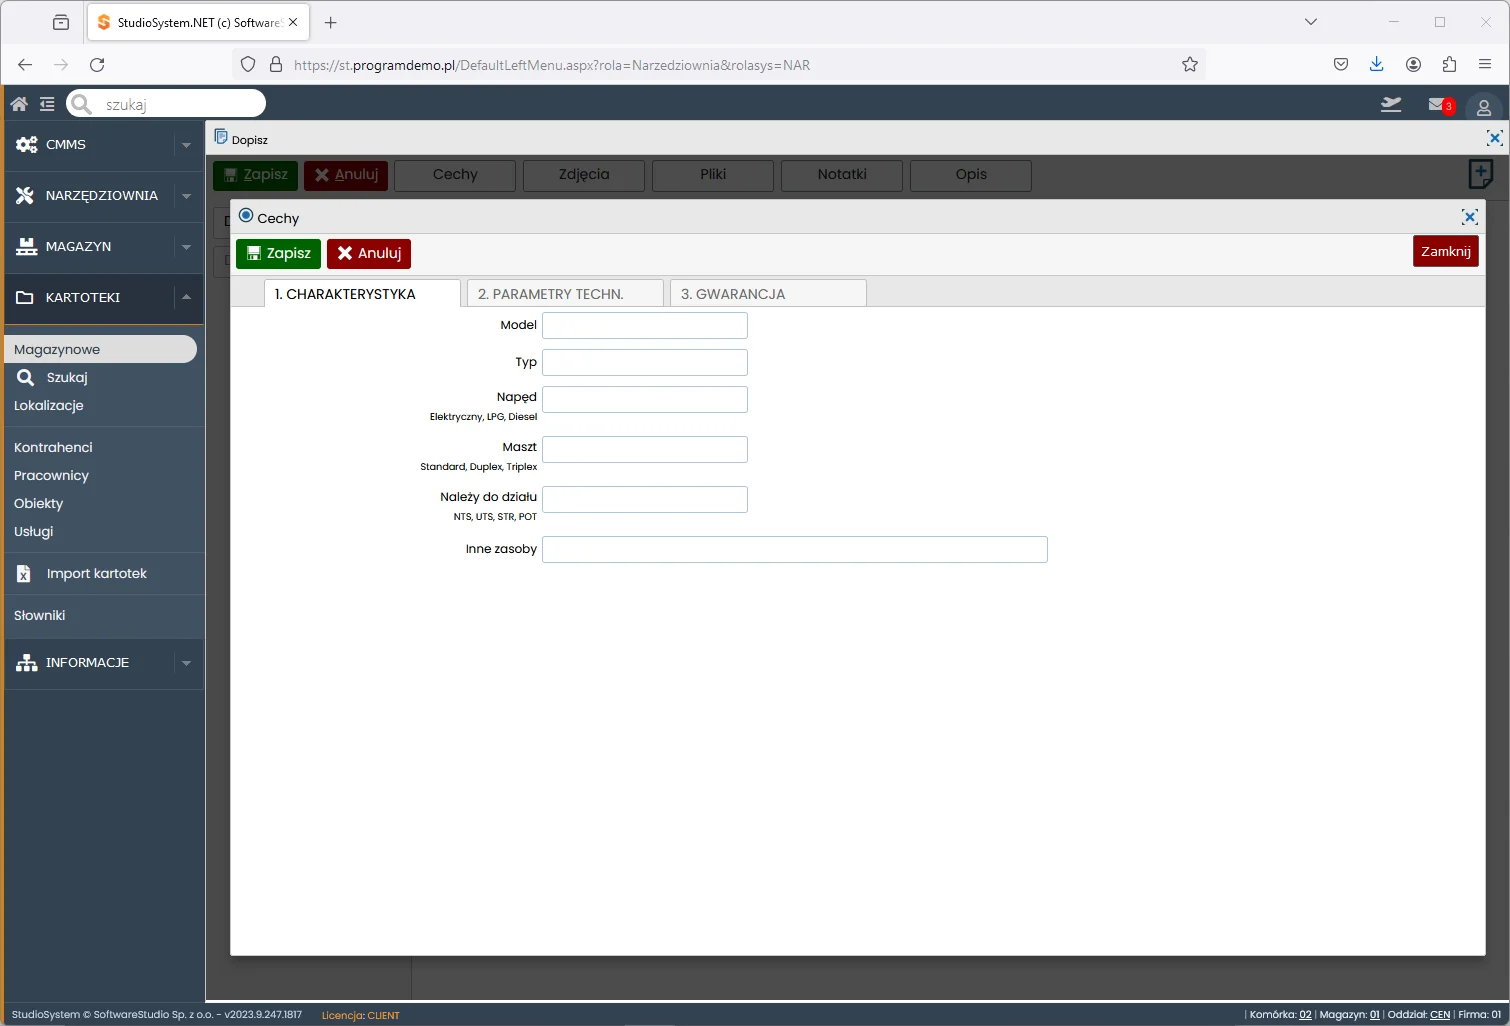
Task: Focus the Typ input field
Action: [x=645, y=363]
